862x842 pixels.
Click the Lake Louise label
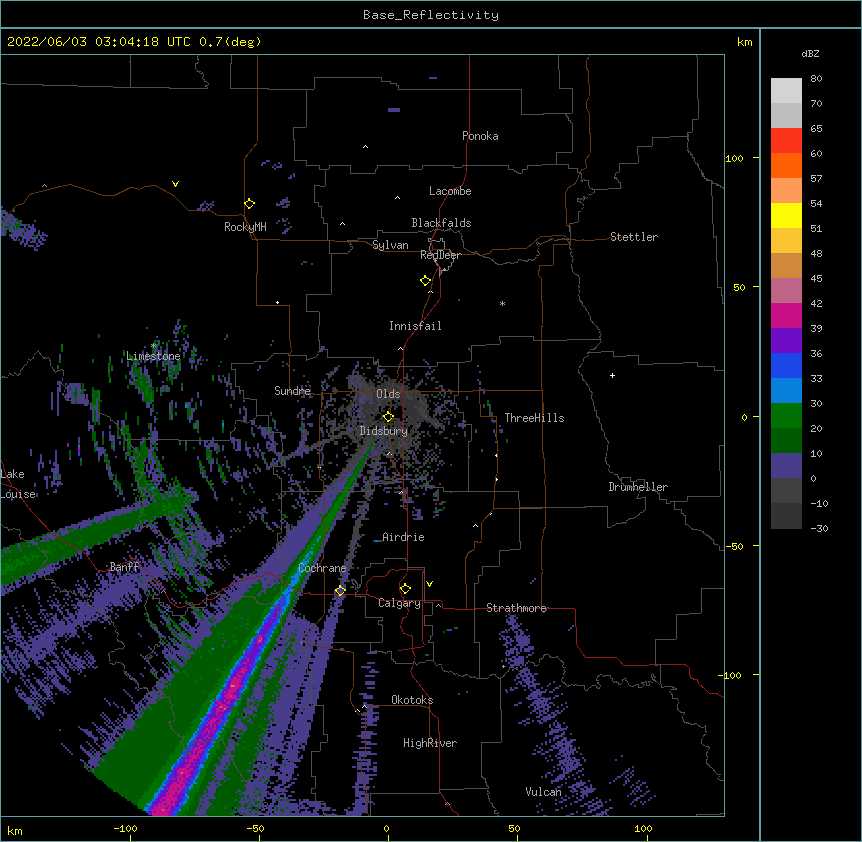18,484
